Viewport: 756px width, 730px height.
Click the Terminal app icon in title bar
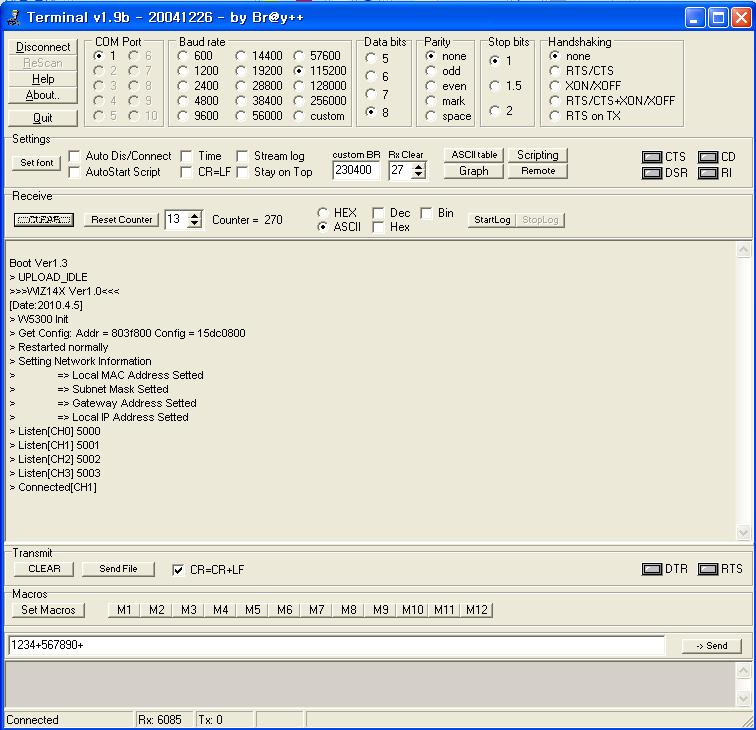pos(14,17)
